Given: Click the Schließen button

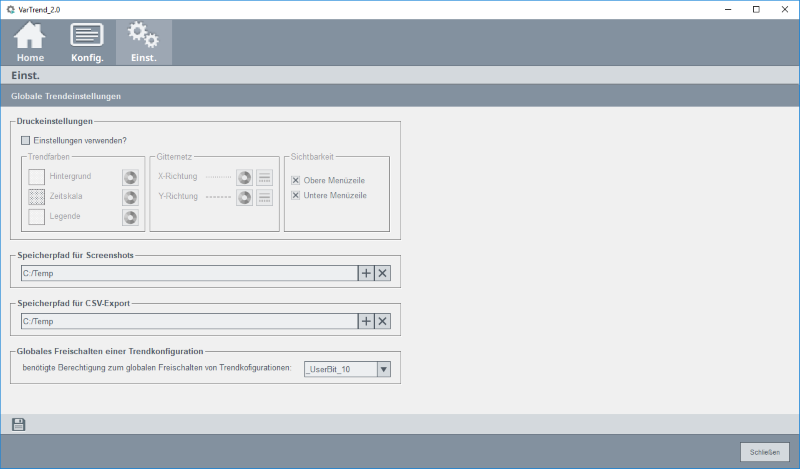Looking at the screenshot, I should [764, 452].
